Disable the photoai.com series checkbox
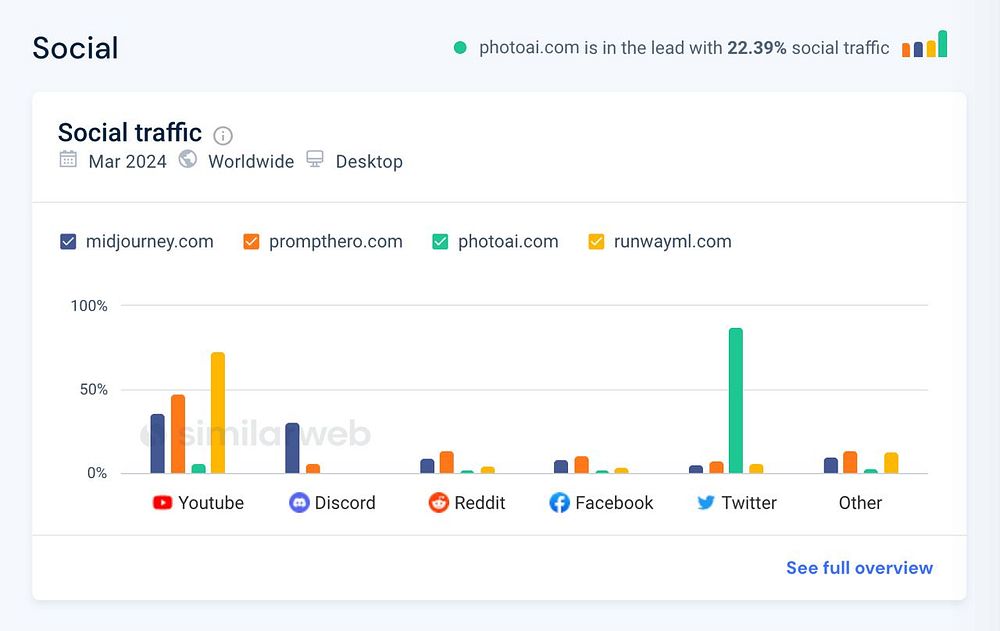1000x631 pixels. pos(440,241)
